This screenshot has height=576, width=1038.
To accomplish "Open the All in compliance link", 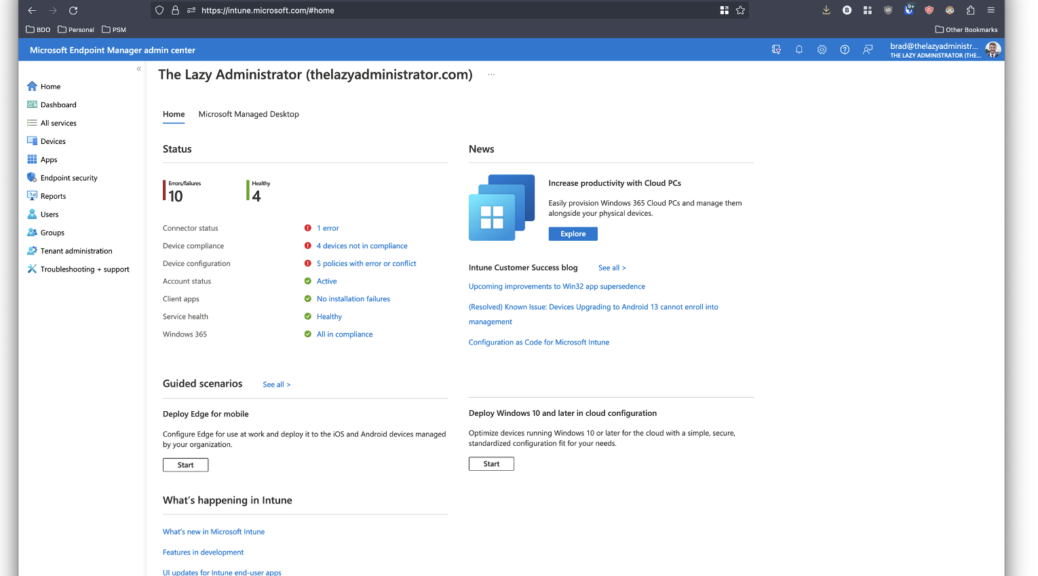I will click(344, 334).
